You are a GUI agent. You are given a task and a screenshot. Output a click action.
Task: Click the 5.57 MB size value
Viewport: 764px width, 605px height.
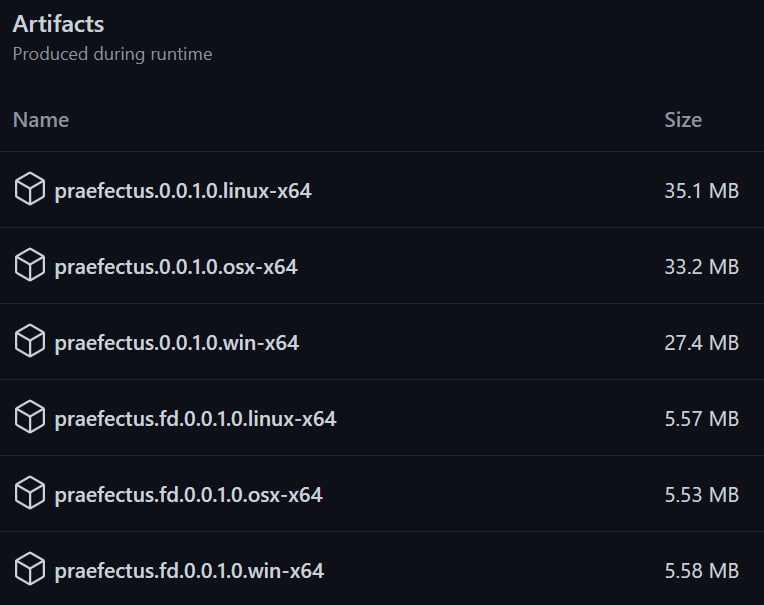pos(702,418)
